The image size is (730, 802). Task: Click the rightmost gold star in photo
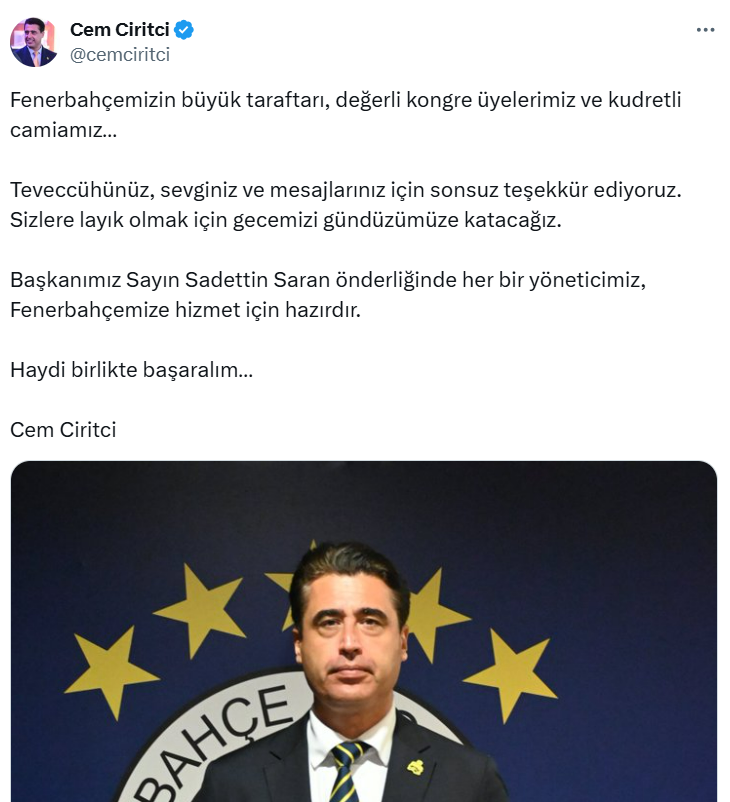click(512, 675)
